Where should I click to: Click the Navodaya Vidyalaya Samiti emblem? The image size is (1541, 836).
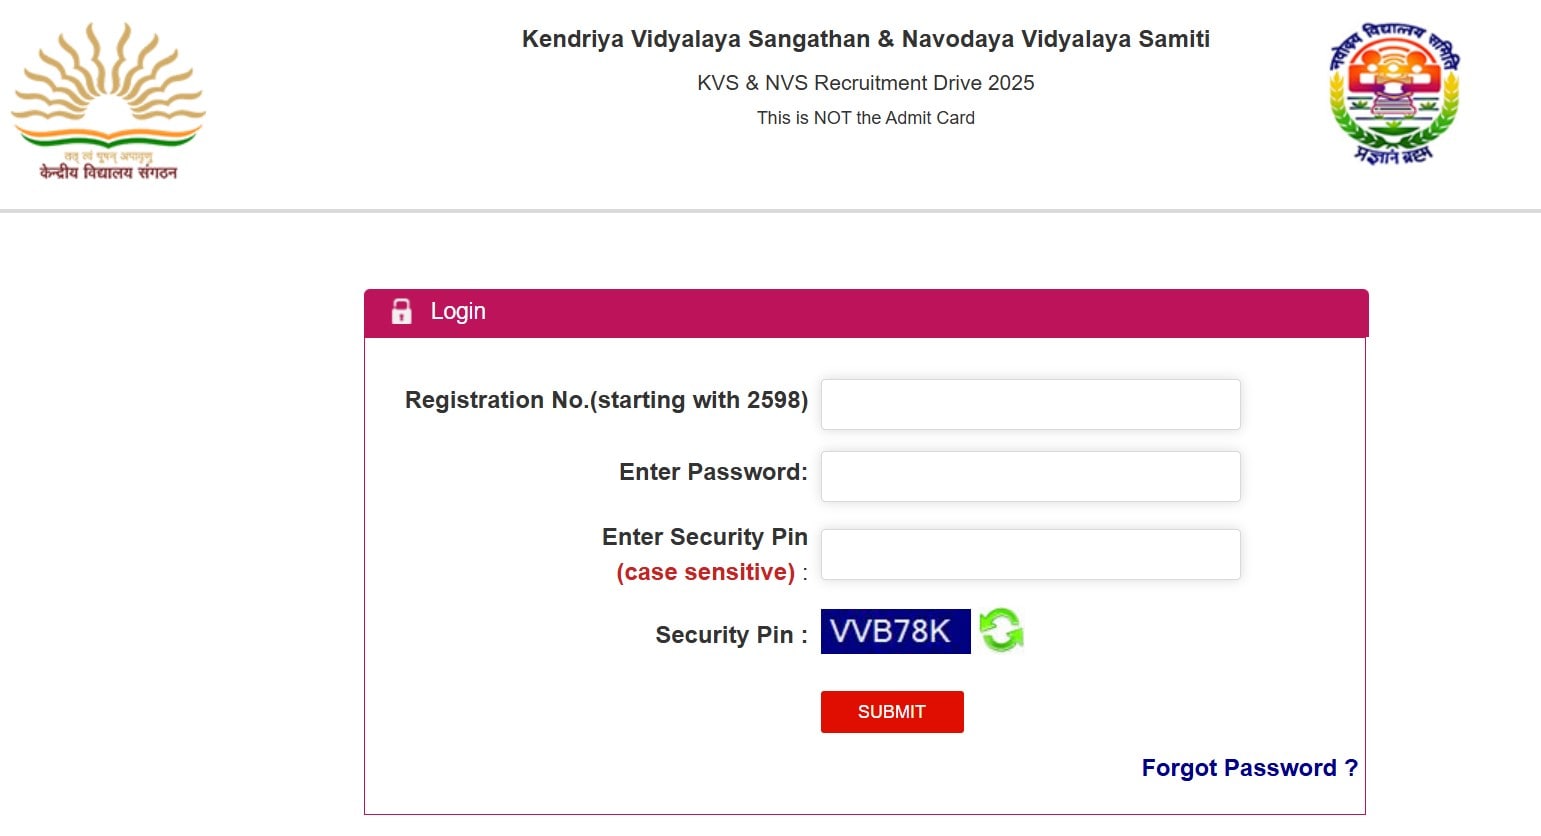tap(1390, 95)
